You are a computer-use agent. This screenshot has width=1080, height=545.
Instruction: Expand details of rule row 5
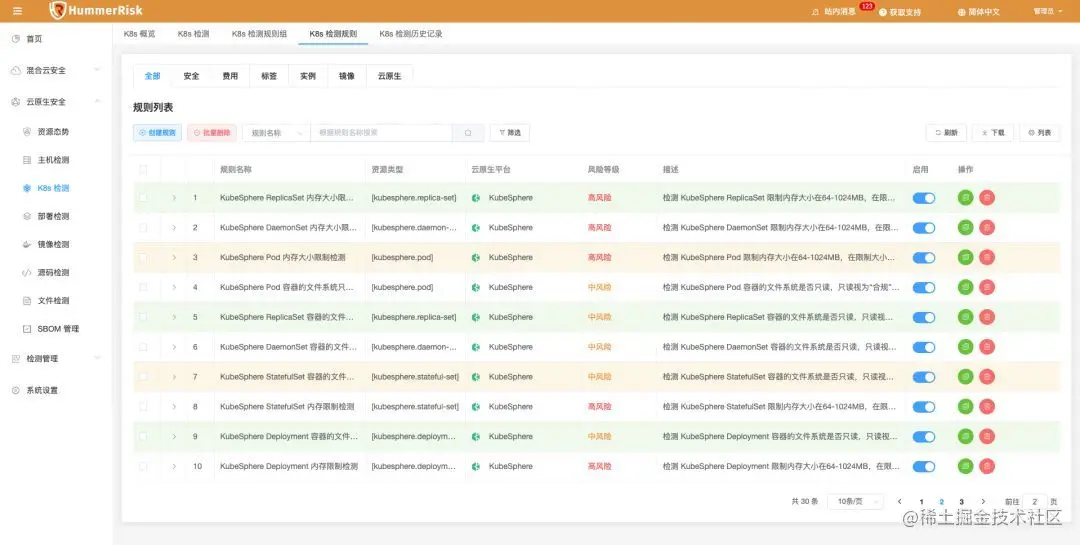click(174, 317)
